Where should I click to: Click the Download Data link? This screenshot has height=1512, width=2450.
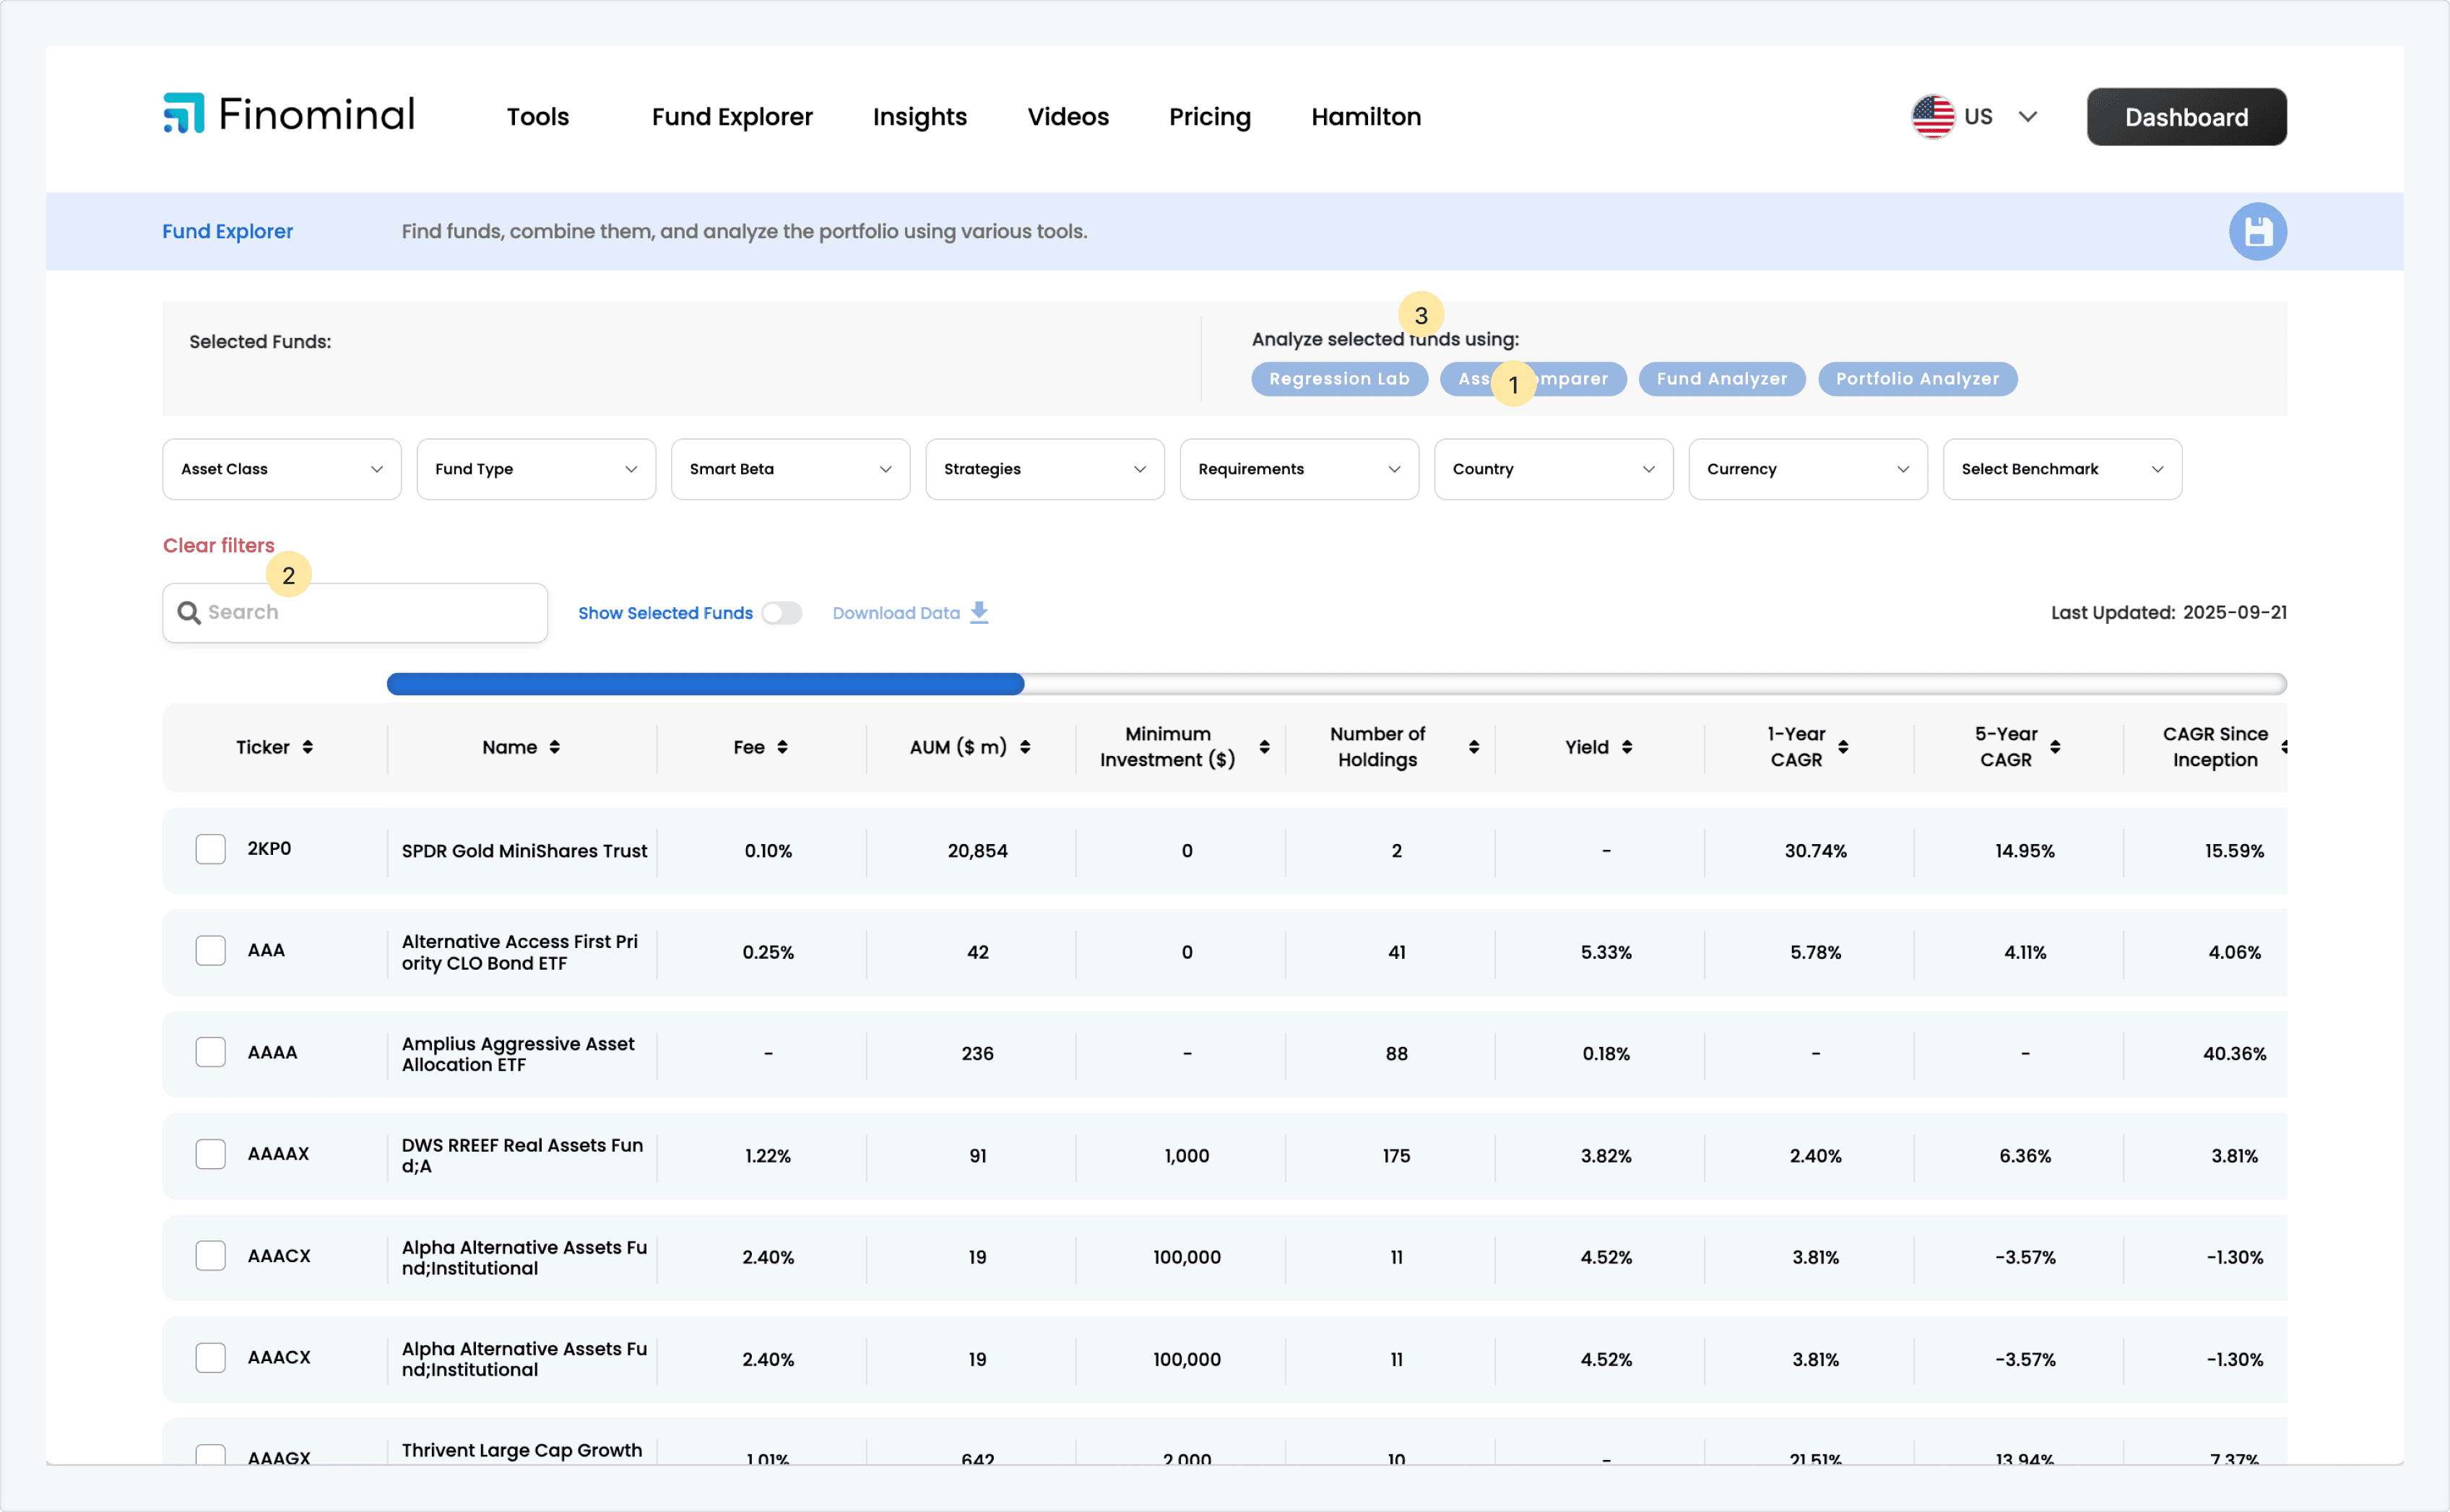pyautogui.click(x=897, y=613)
